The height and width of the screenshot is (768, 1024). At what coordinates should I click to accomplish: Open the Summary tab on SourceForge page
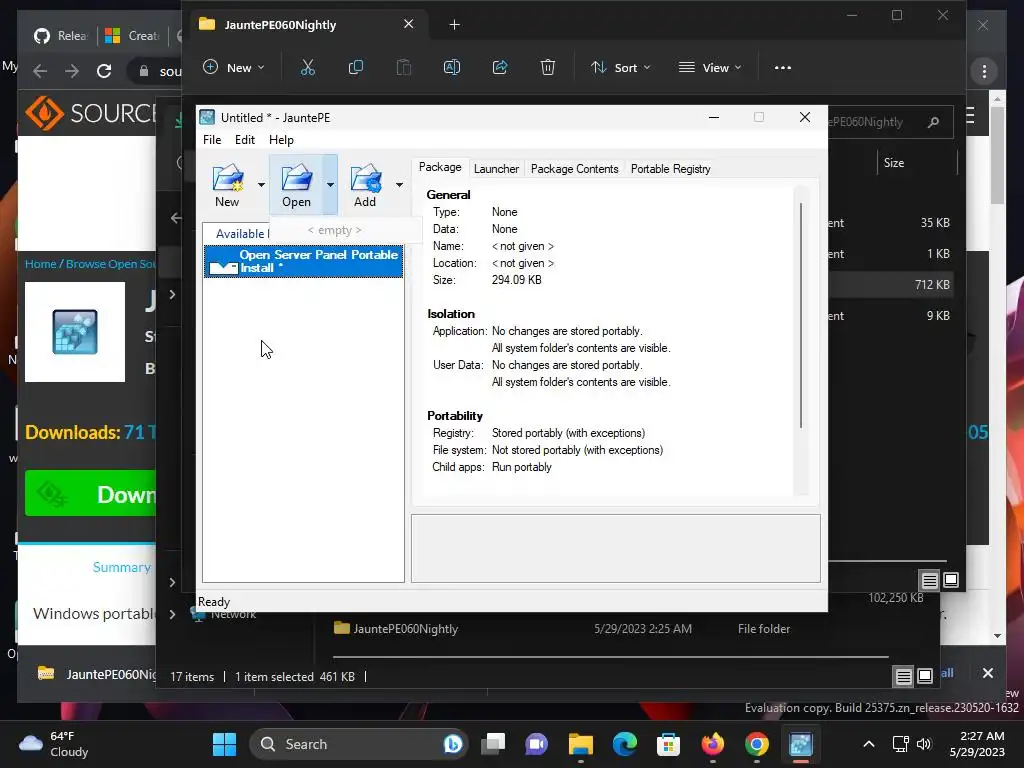pos(121,567)
